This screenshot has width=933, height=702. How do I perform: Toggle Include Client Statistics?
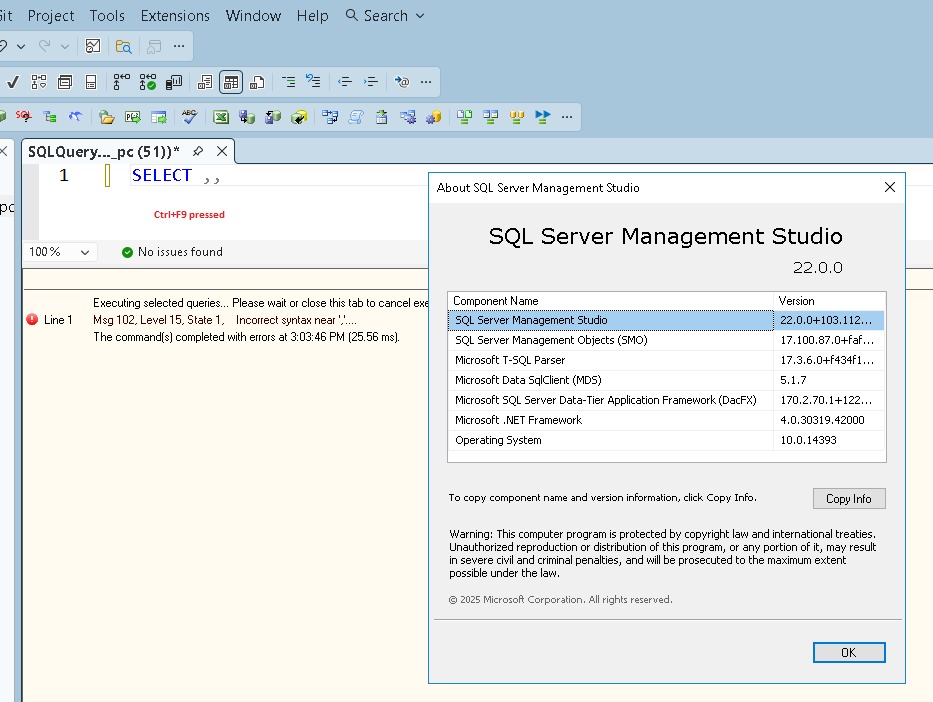point(174,82)
